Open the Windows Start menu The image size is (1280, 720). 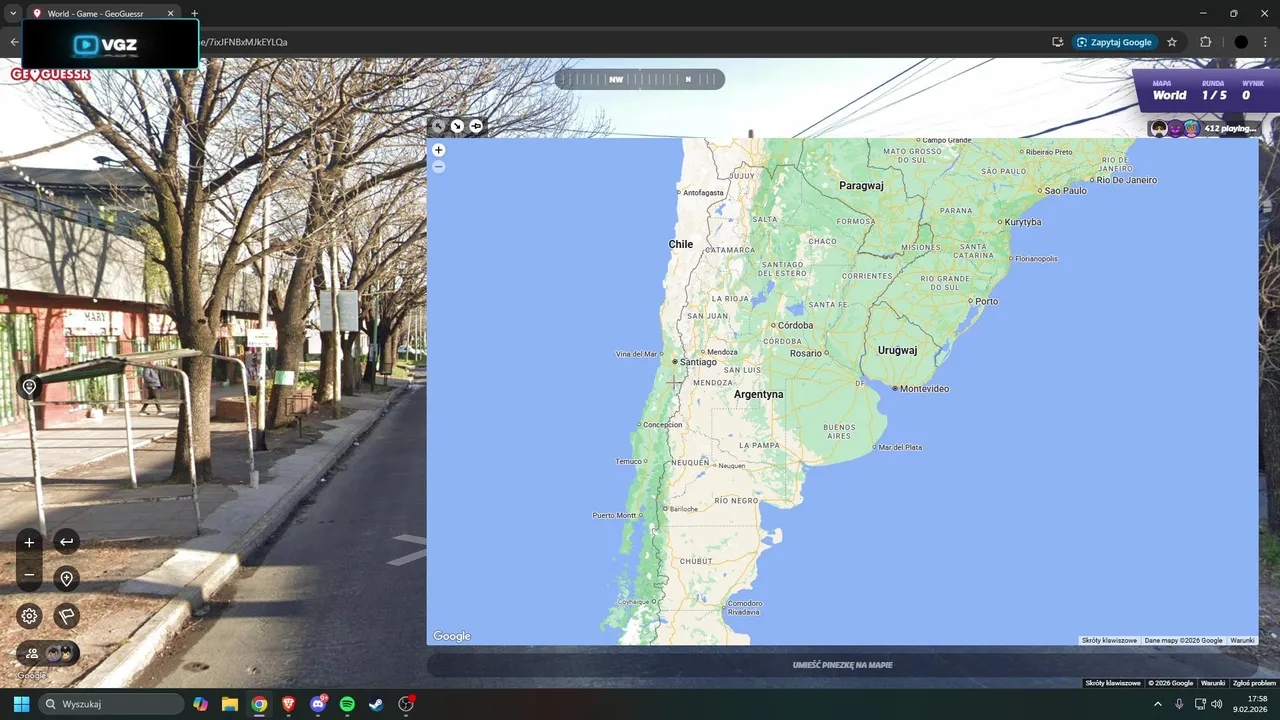pyautogui.click(x=22, y=704)
